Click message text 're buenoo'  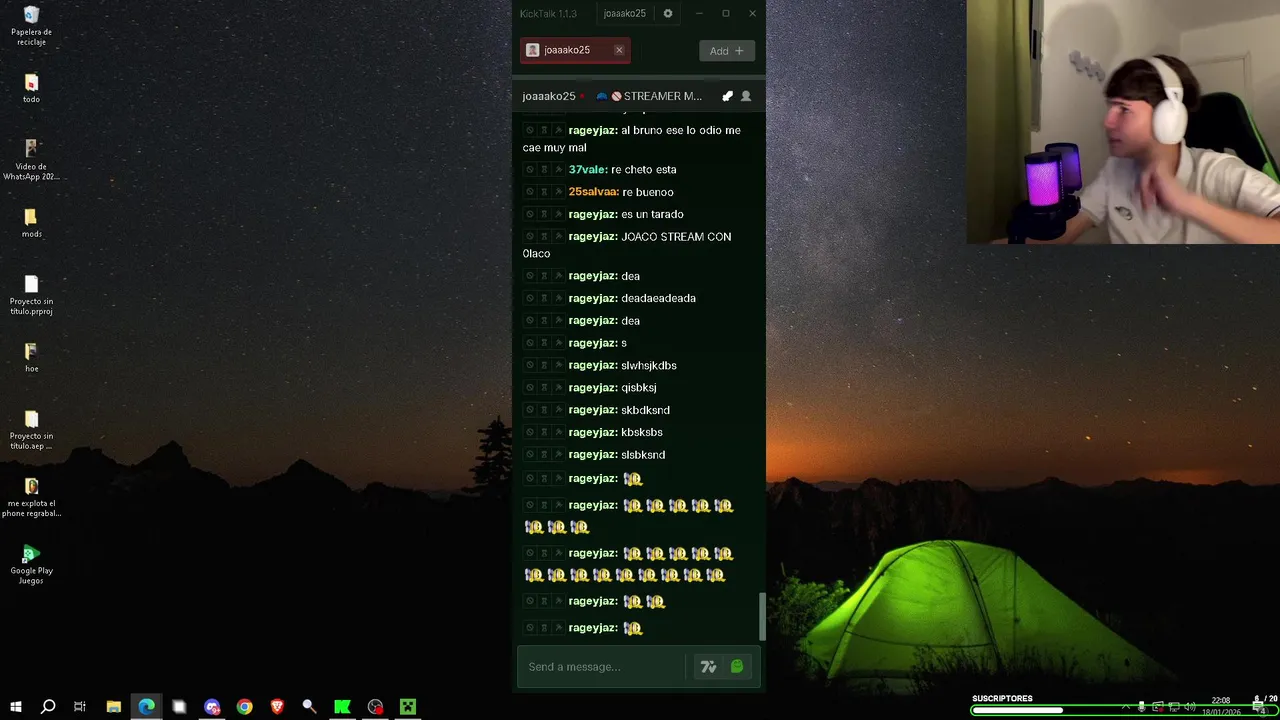click(648, 192)
